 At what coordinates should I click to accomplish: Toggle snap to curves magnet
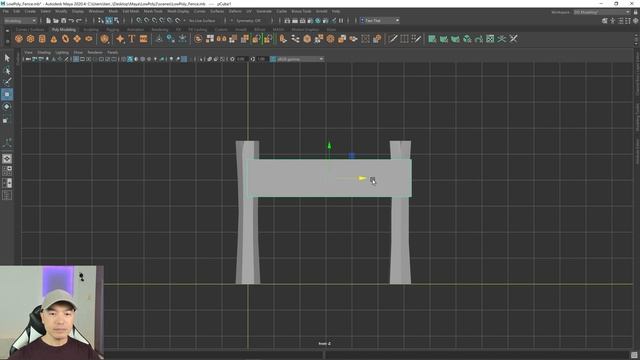click(147, 20)
